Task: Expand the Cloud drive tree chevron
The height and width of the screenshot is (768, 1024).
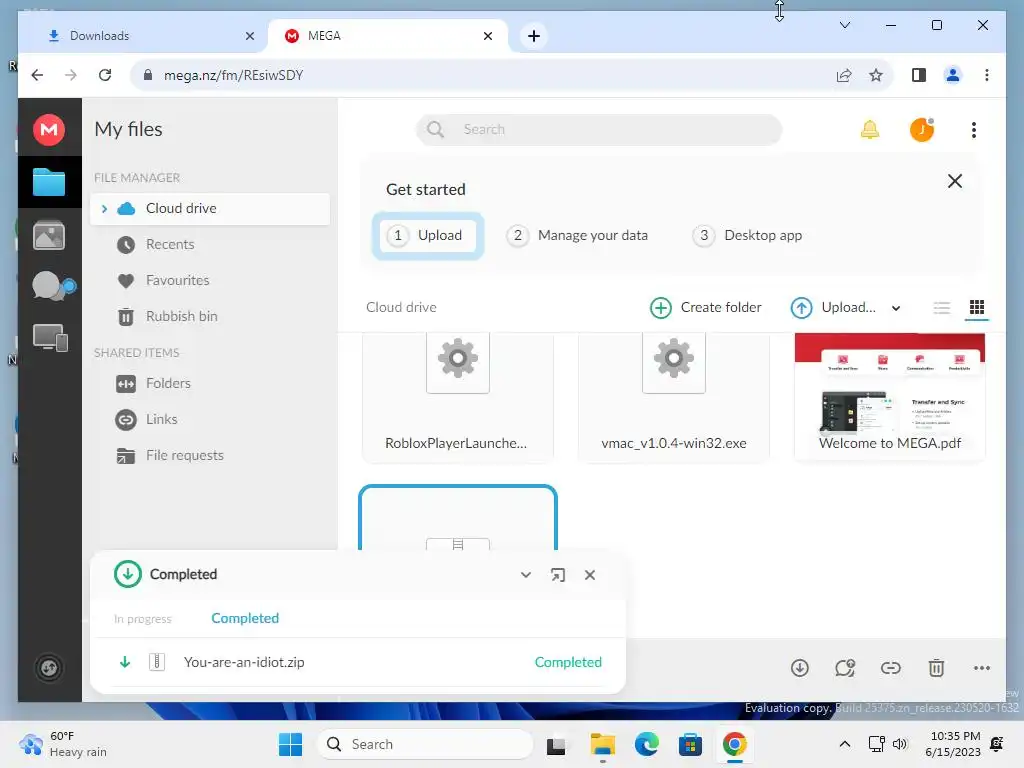Action: [x=104, y=208]
